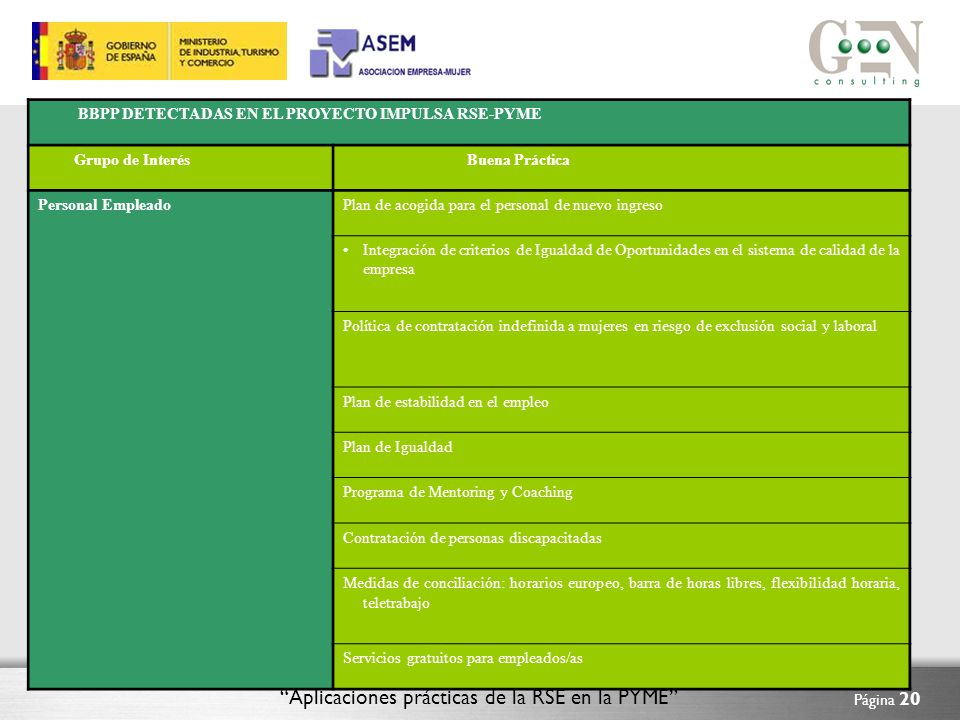Image resolution: width=960 pixels, height=720 pixels.
Task: Click the footer 'Aplicaciones prácticas de la RSE en la PYME'
Action: click(479, 697)
